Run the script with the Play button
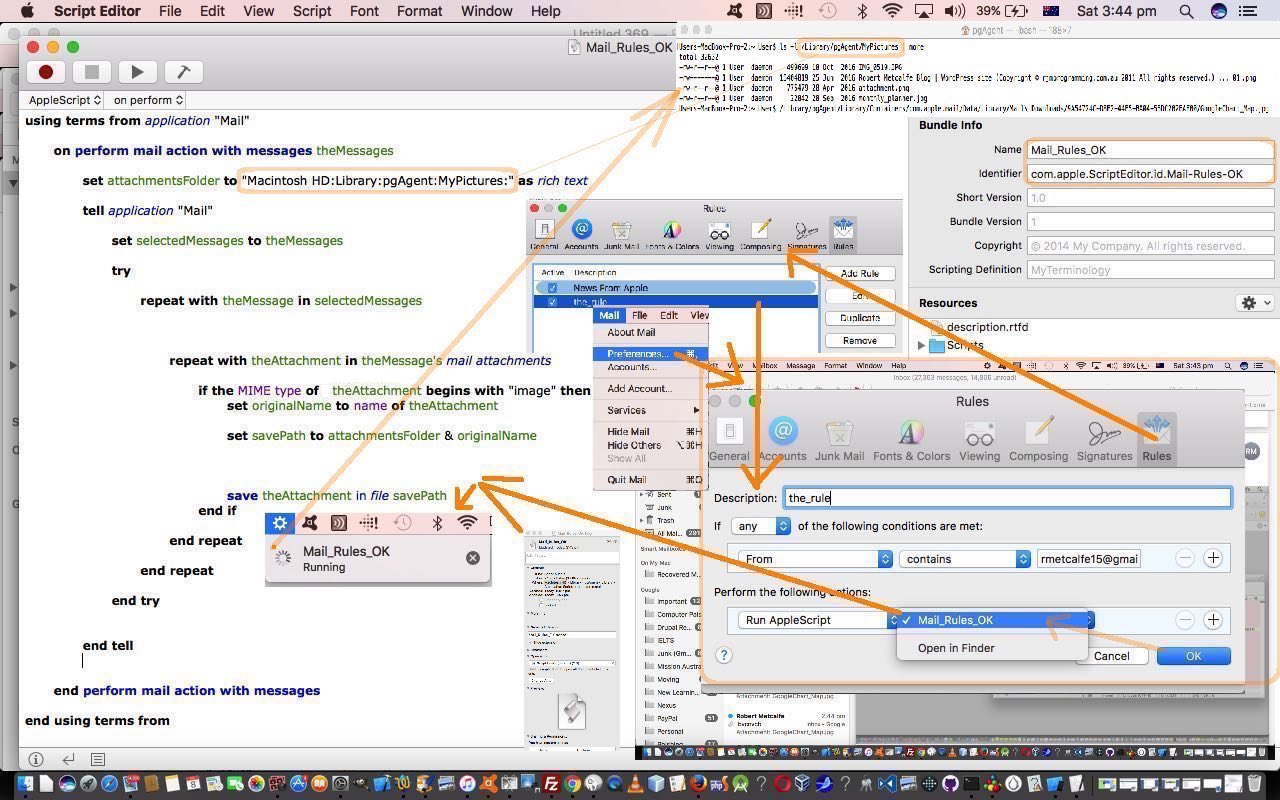Viewport: 1280px width, 800px height. click(x=137, y=72)
